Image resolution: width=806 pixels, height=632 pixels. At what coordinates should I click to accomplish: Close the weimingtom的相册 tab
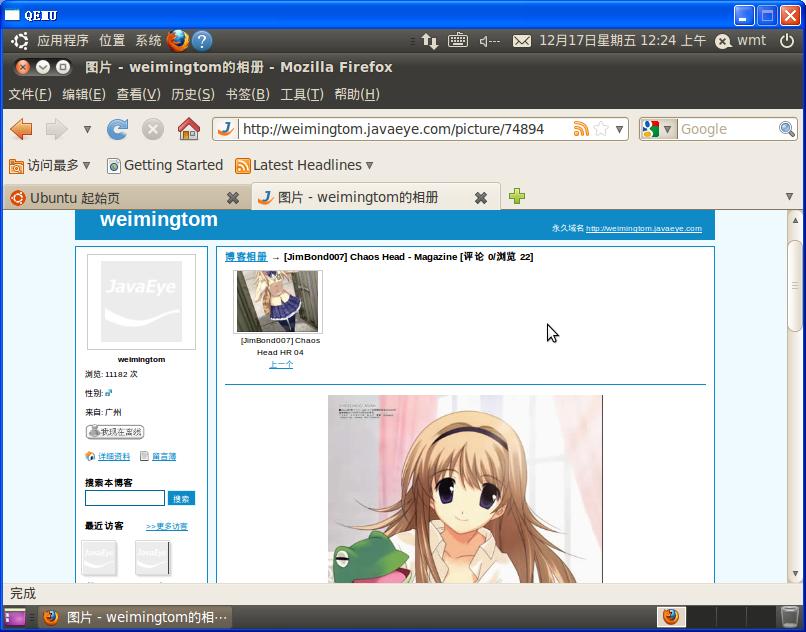click(x=481, y=197)
